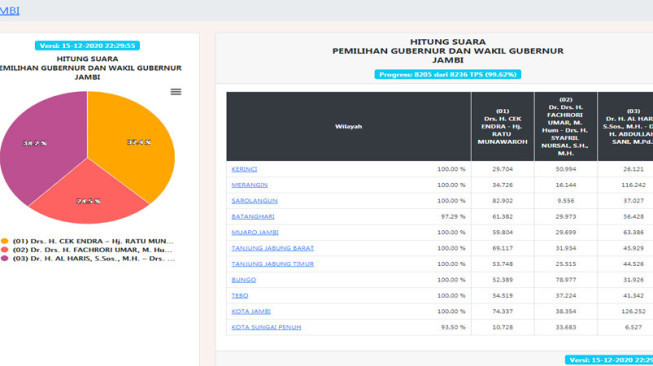
Task: Click the KERINCI value 29.704
Action: coord(503,169)
